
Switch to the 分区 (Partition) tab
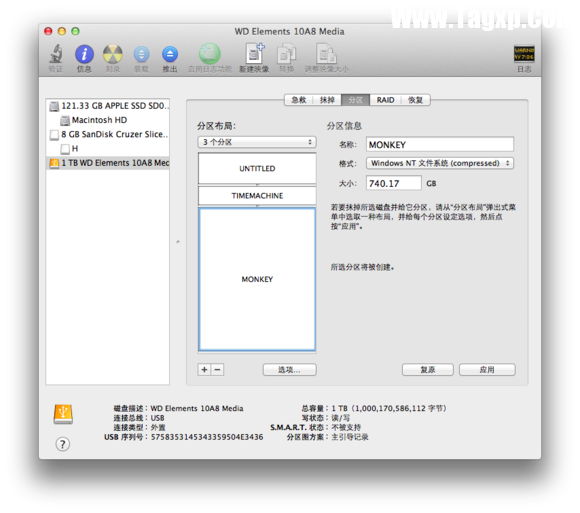pos(355,100)
